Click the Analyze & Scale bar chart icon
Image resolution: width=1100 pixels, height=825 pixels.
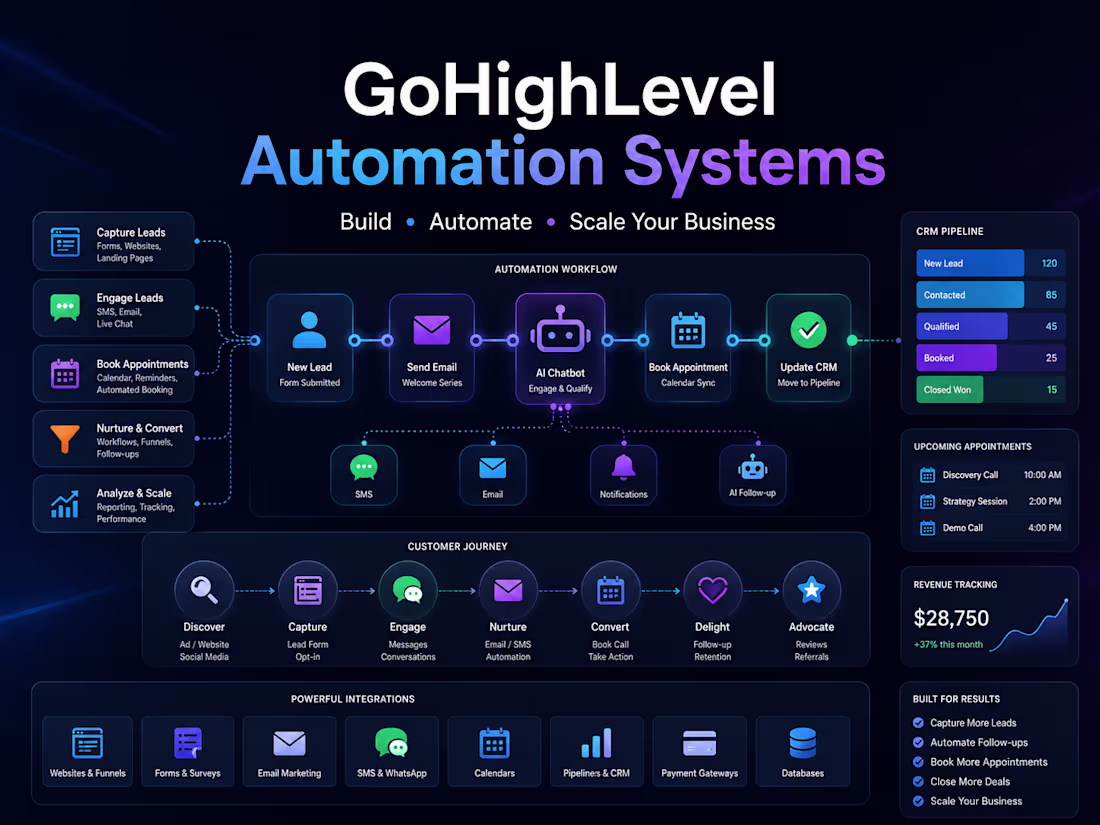coord(65,504)
